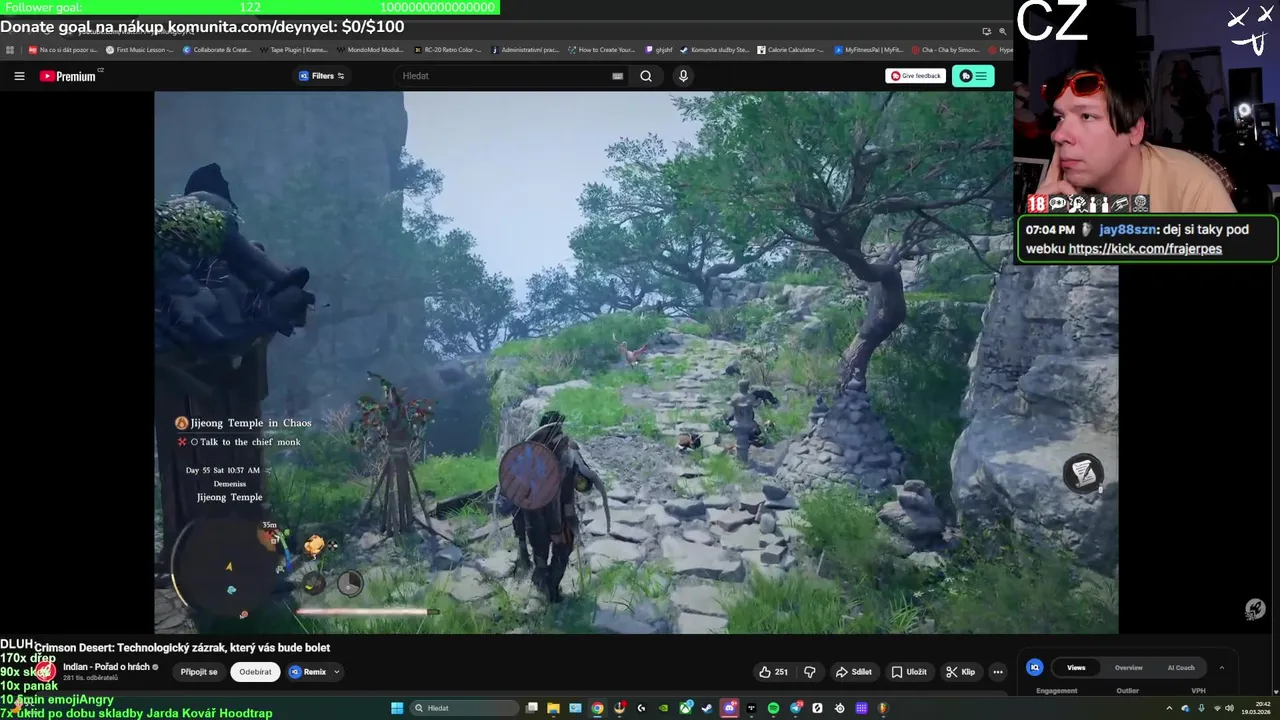The image size is (1280, 720).
Task: Open the on-screen keyboard icon in search box
Action: [617, 76]
